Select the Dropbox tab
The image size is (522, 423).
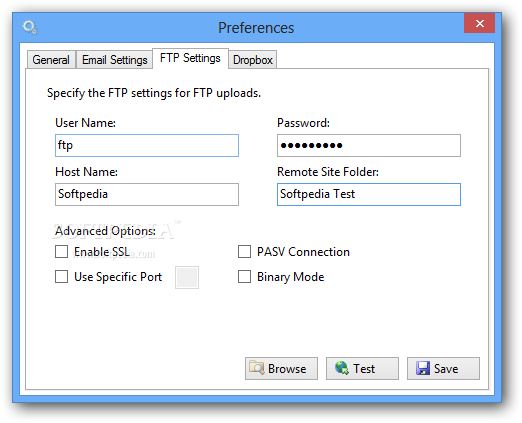[x=253, y=60]
